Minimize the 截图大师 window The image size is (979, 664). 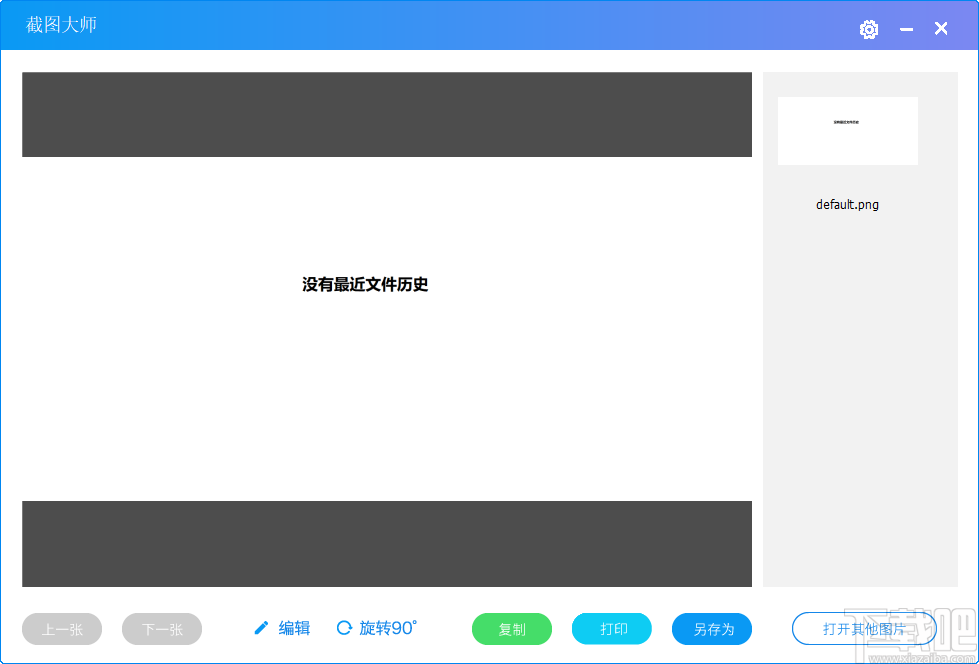tap(906, 29)
